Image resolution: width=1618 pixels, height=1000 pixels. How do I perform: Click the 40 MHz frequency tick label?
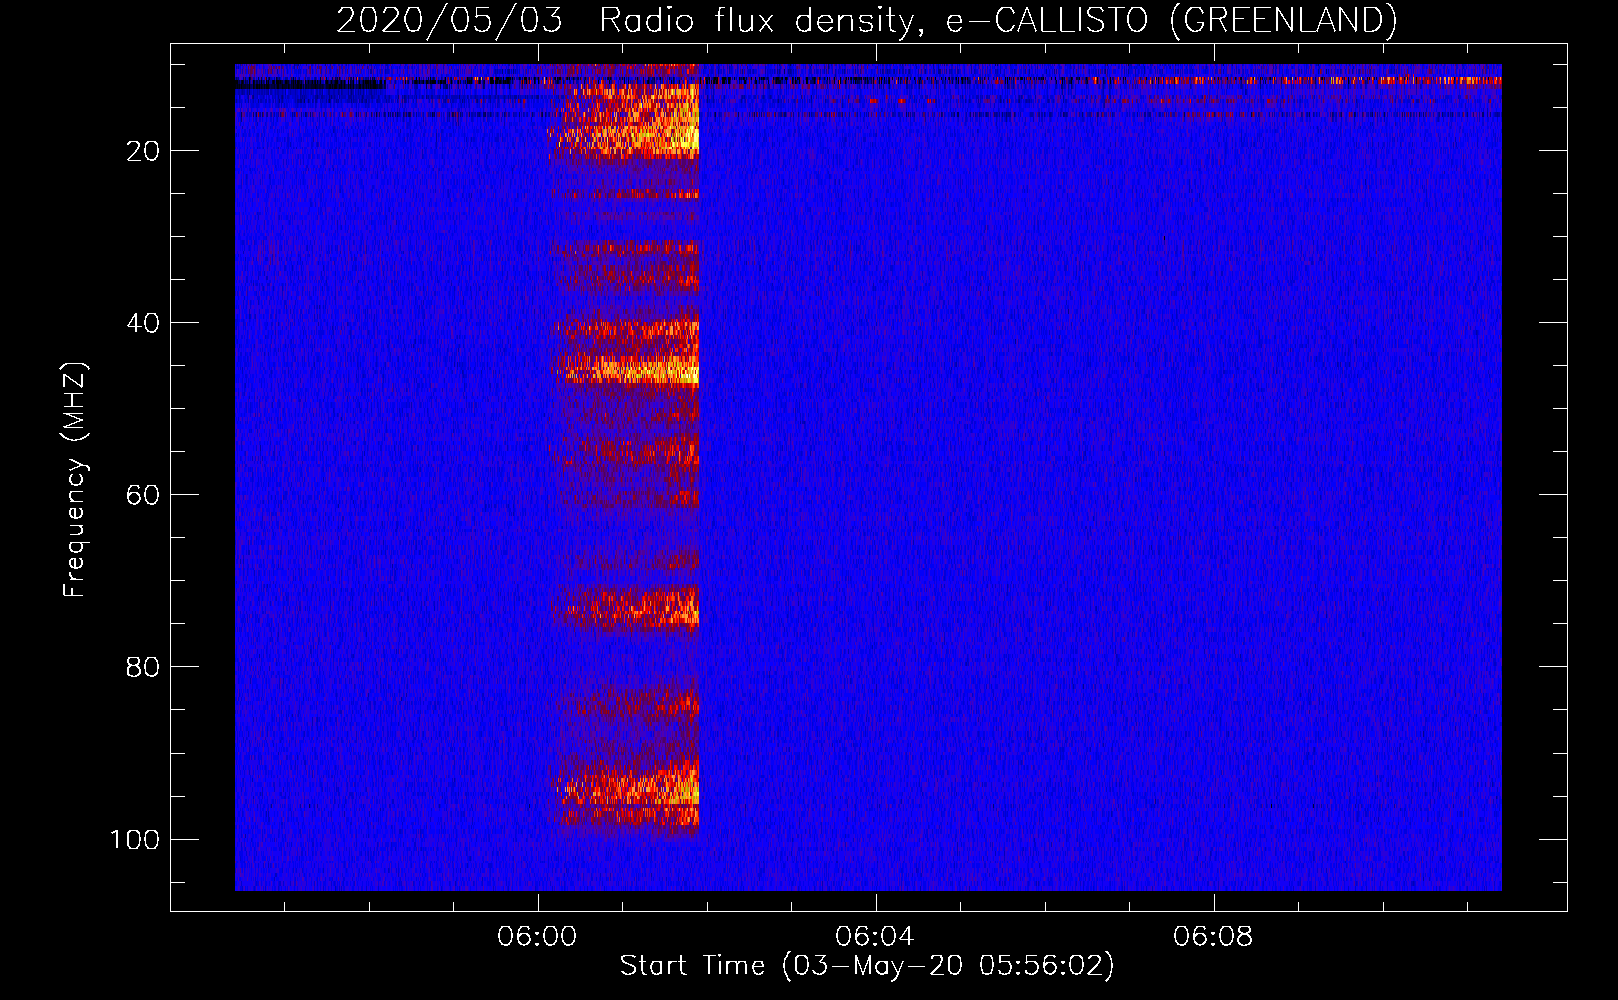pyautogui.click(x=143, y=323)
